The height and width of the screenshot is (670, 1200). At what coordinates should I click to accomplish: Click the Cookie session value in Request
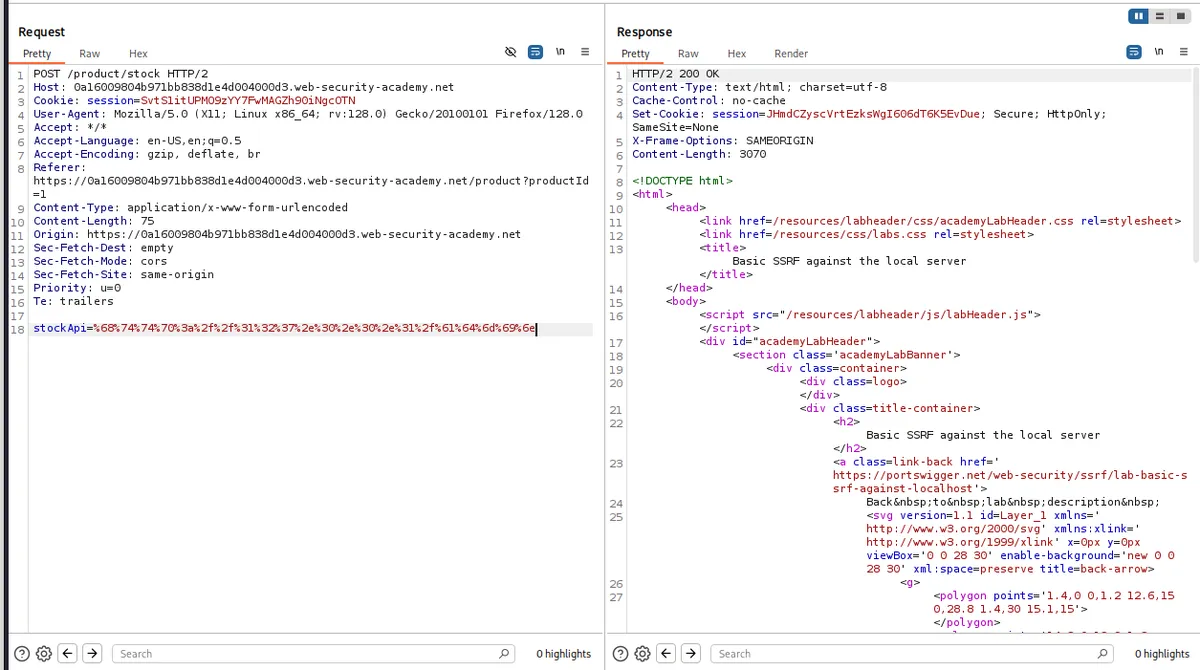(x=247, y=100)
